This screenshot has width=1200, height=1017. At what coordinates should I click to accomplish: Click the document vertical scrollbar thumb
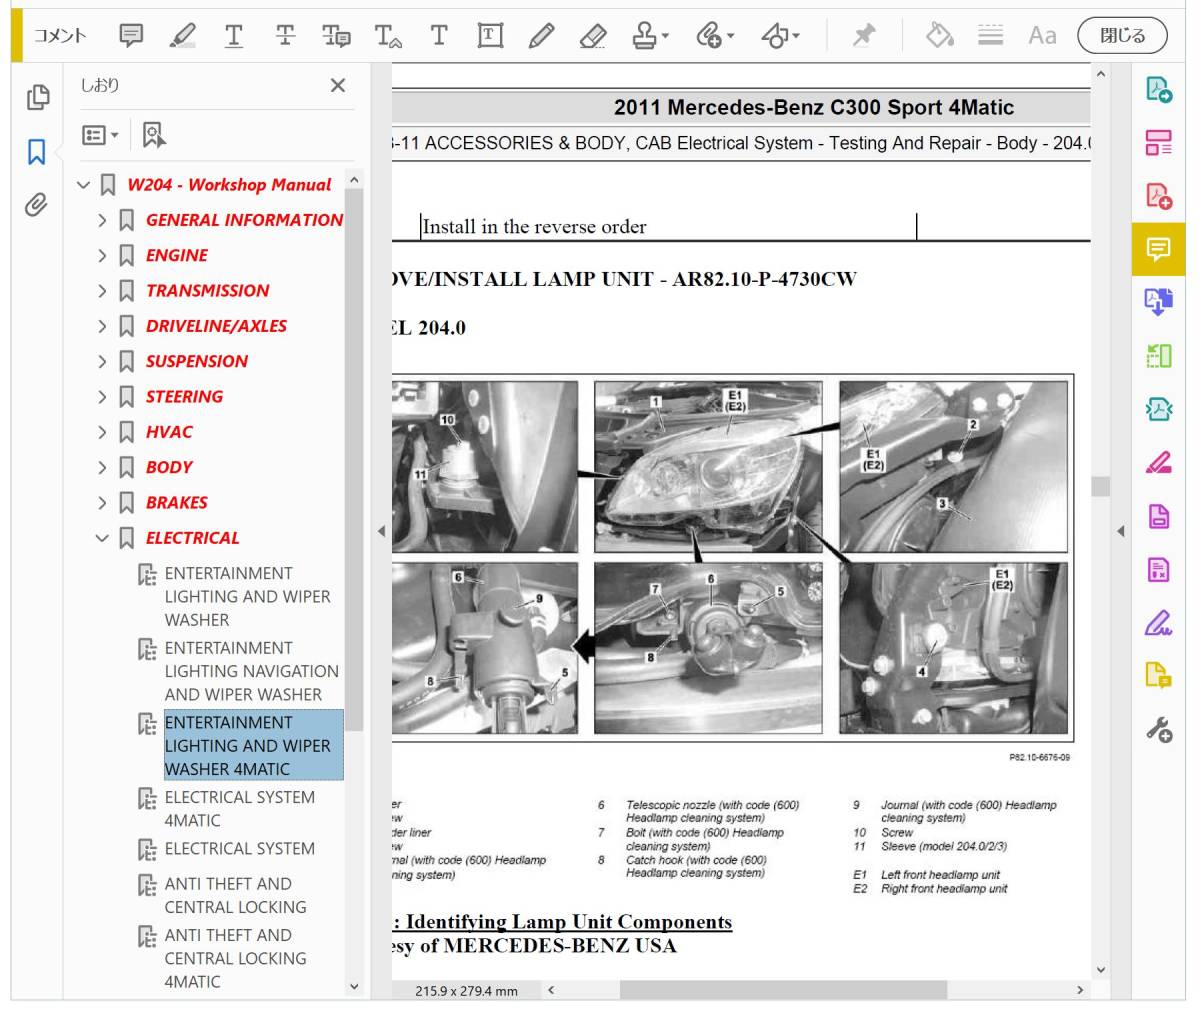1101,486
